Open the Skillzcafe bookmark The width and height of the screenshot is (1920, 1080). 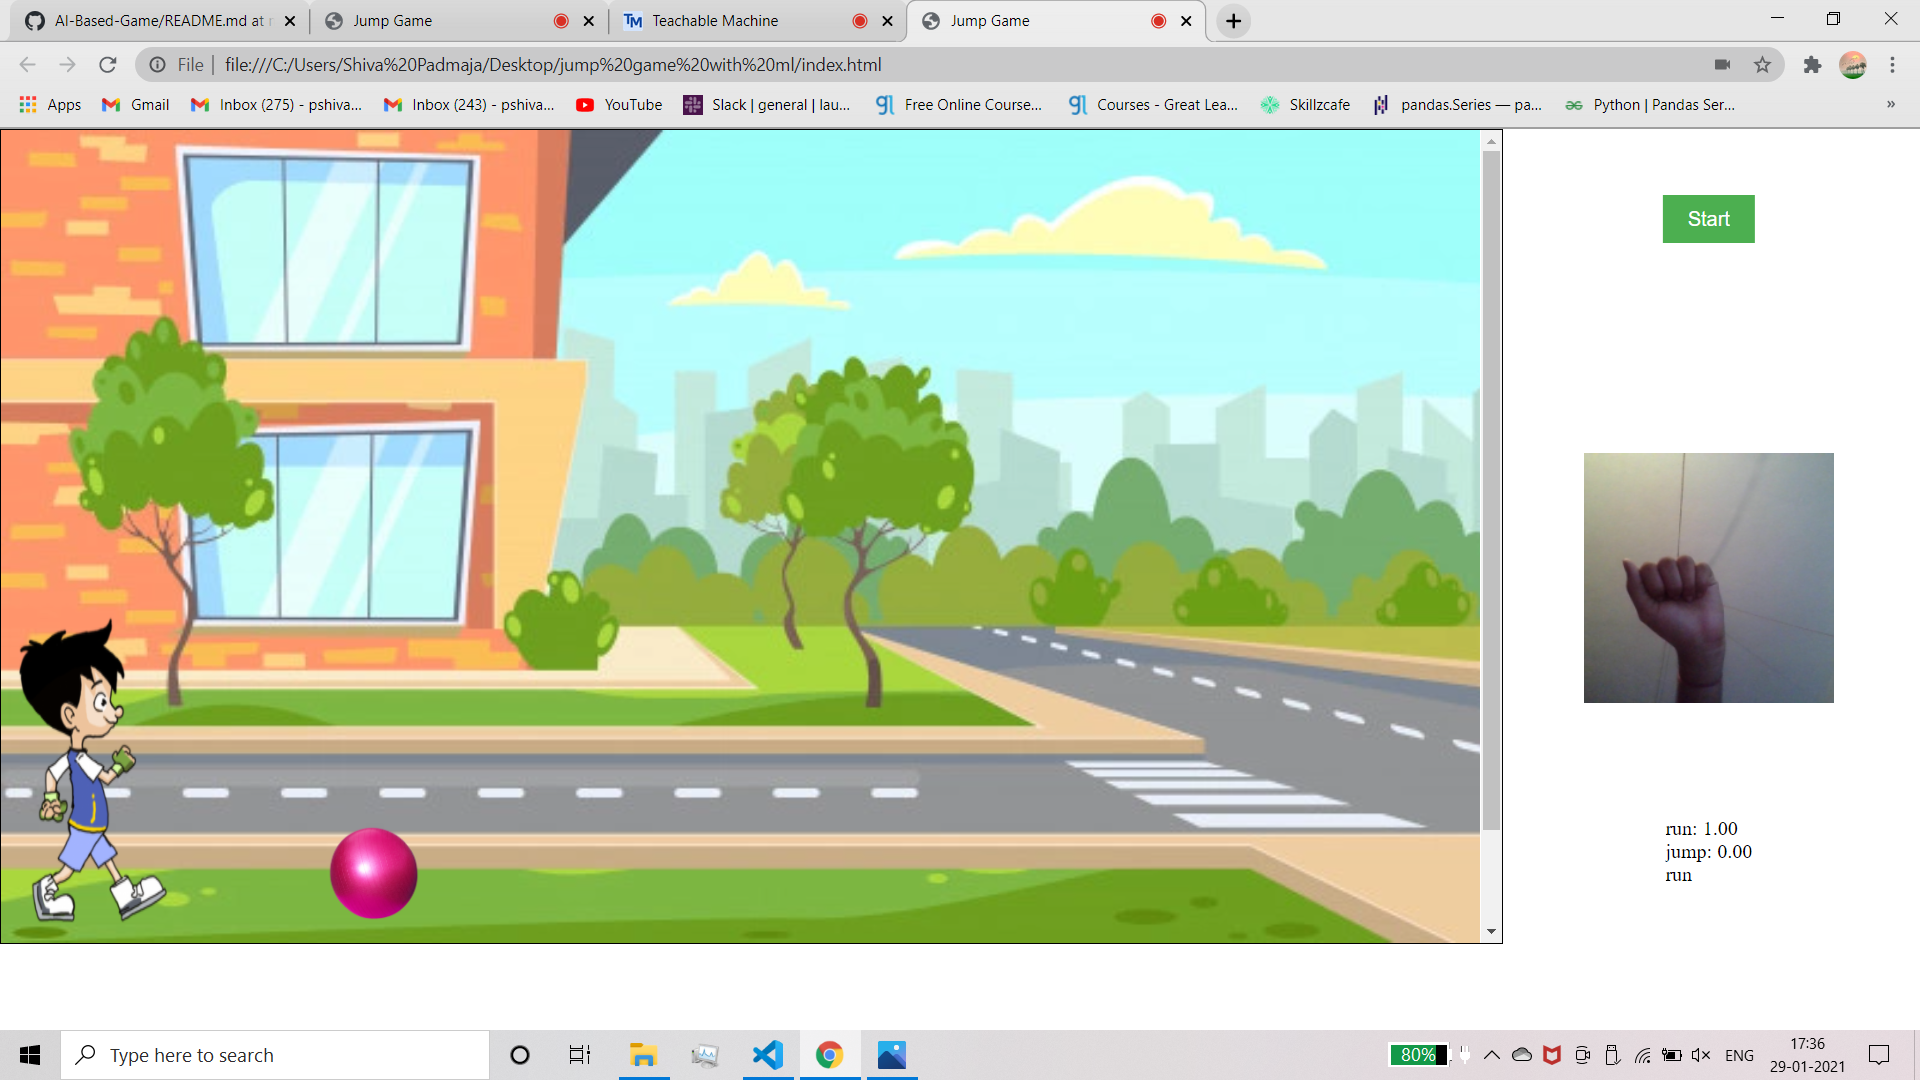pos(1305,105)
